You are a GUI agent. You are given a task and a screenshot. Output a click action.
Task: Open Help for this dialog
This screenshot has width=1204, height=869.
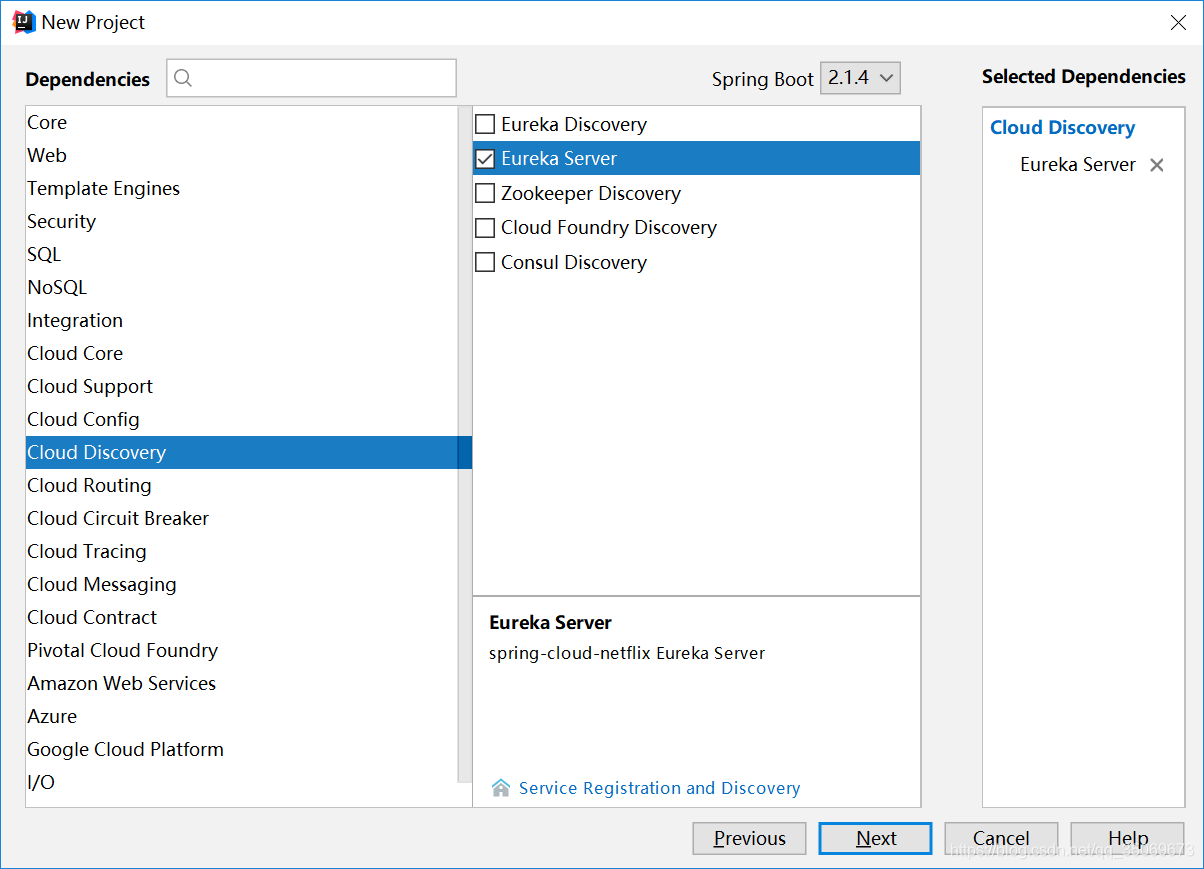[1128, 839]
